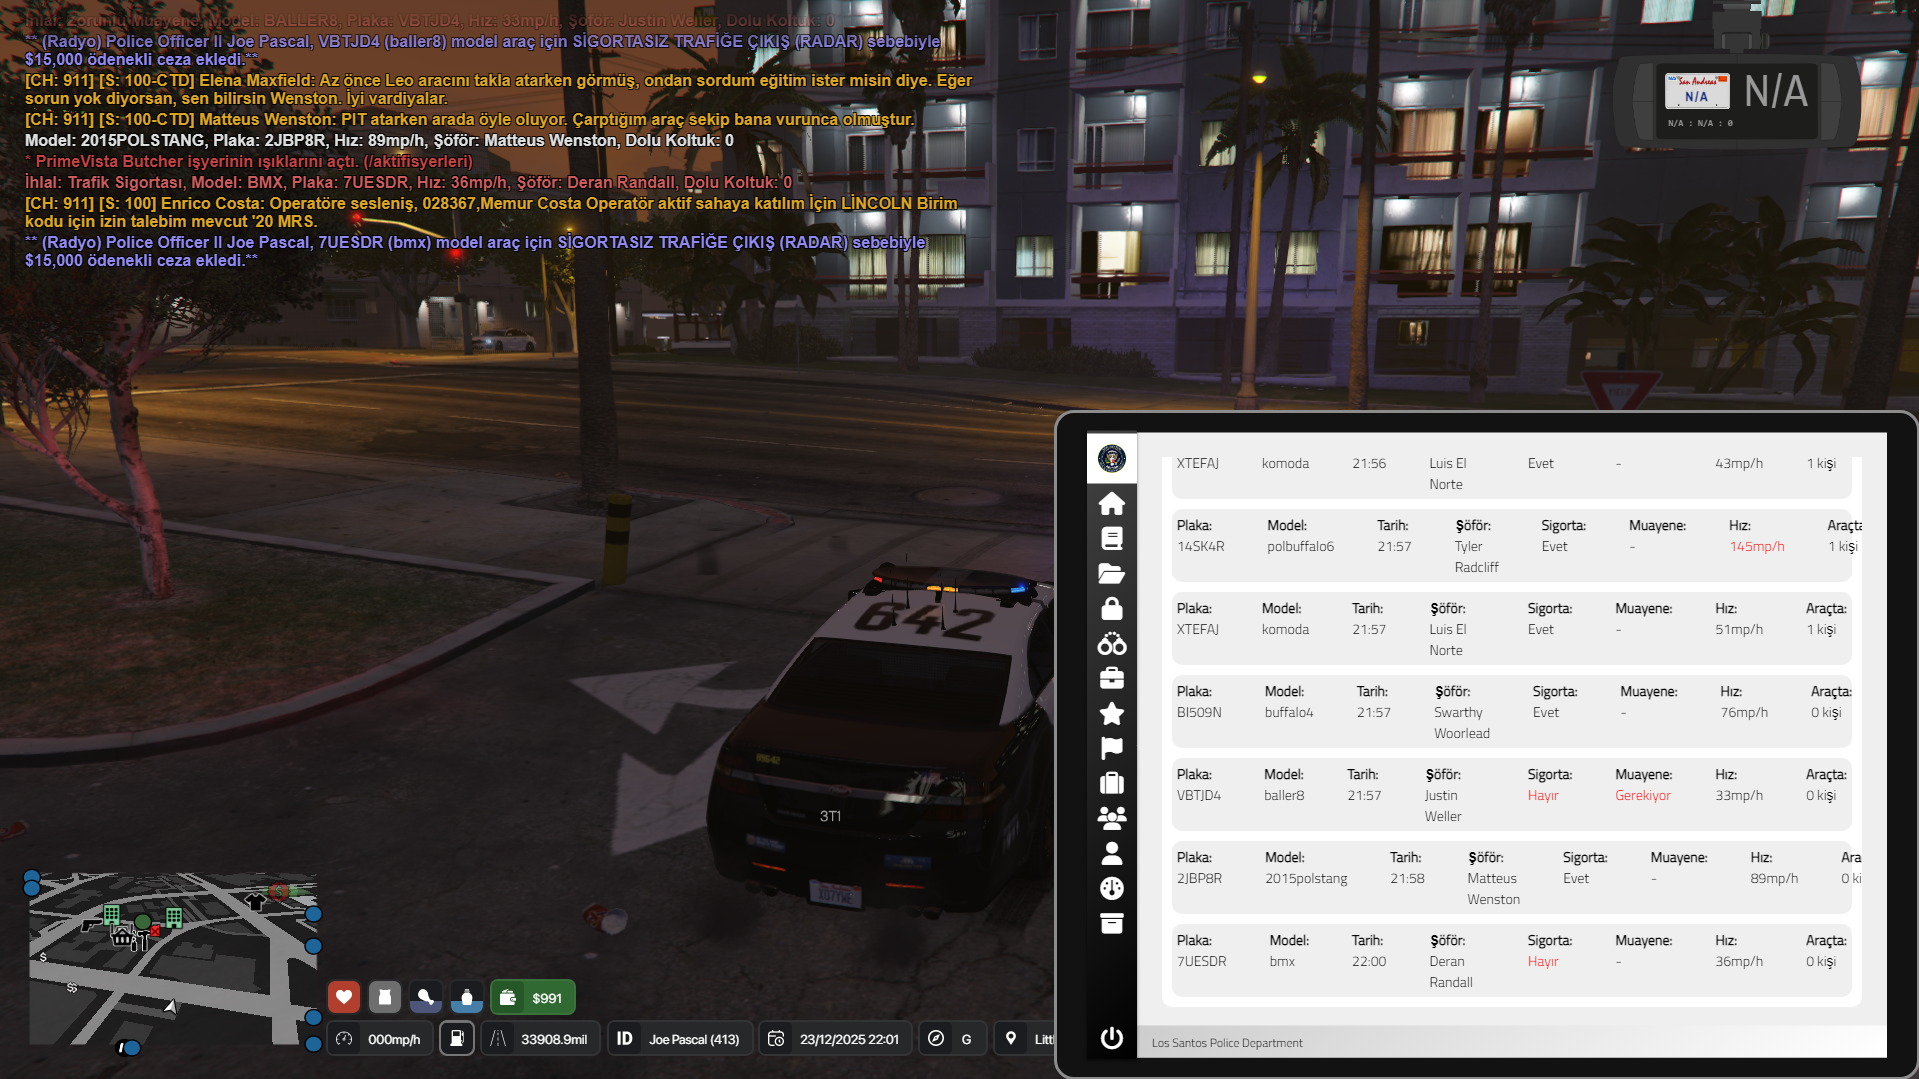Click the location pin icon
The image size is (1919, 1079).
pyautogui.click(x=1011, y=1039)
